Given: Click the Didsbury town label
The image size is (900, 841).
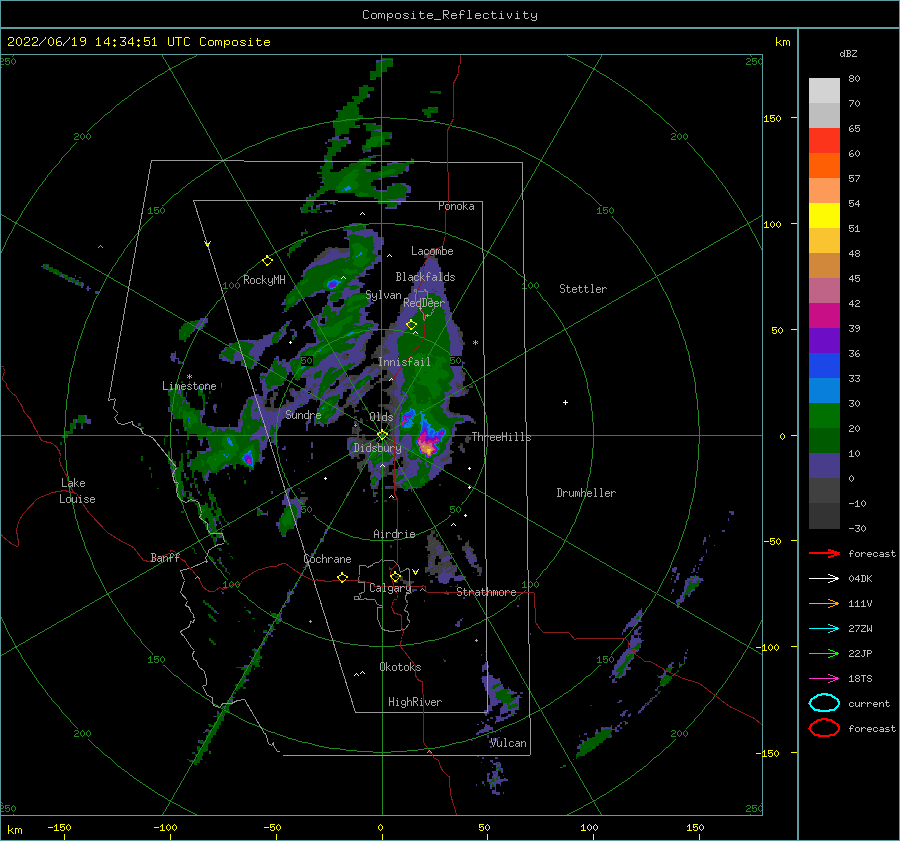Looking at the screenshot, I should coord(377,448).
